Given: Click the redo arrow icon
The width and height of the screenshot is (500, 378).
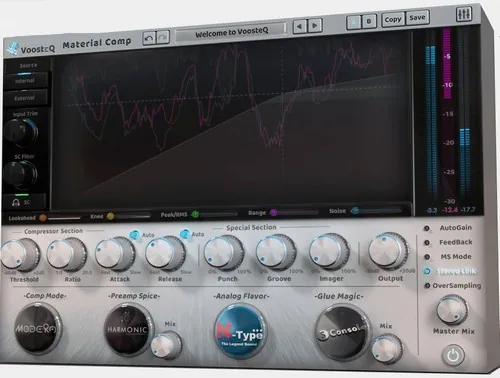Looking at the screenshot, I should [163, 37].
